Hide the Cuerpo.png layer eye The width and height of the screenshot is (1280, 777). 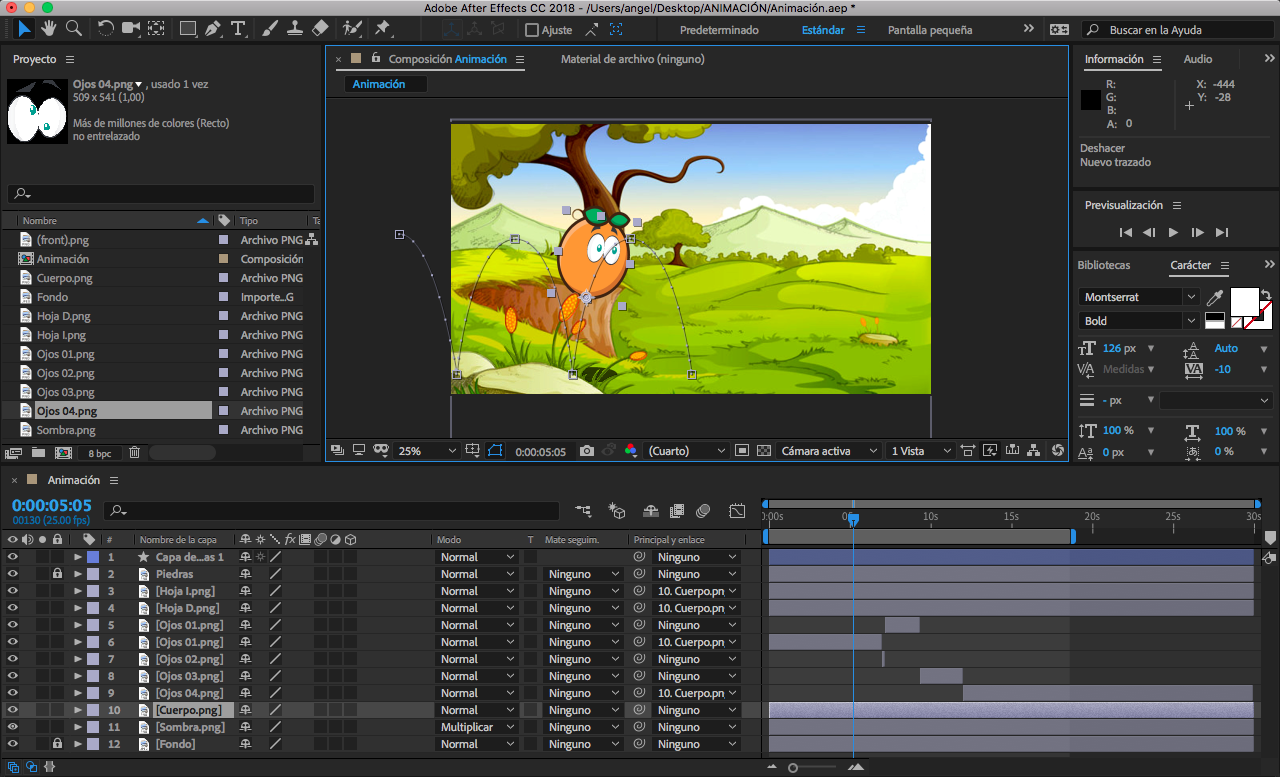coord(13,710)
